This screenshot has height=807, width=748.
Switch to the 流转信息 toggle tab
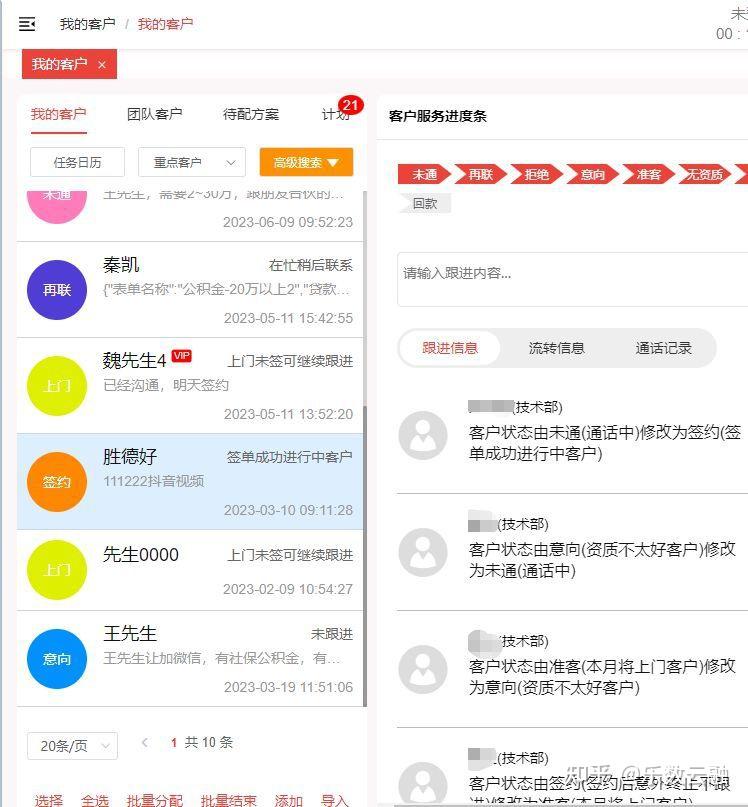[557, 348]
